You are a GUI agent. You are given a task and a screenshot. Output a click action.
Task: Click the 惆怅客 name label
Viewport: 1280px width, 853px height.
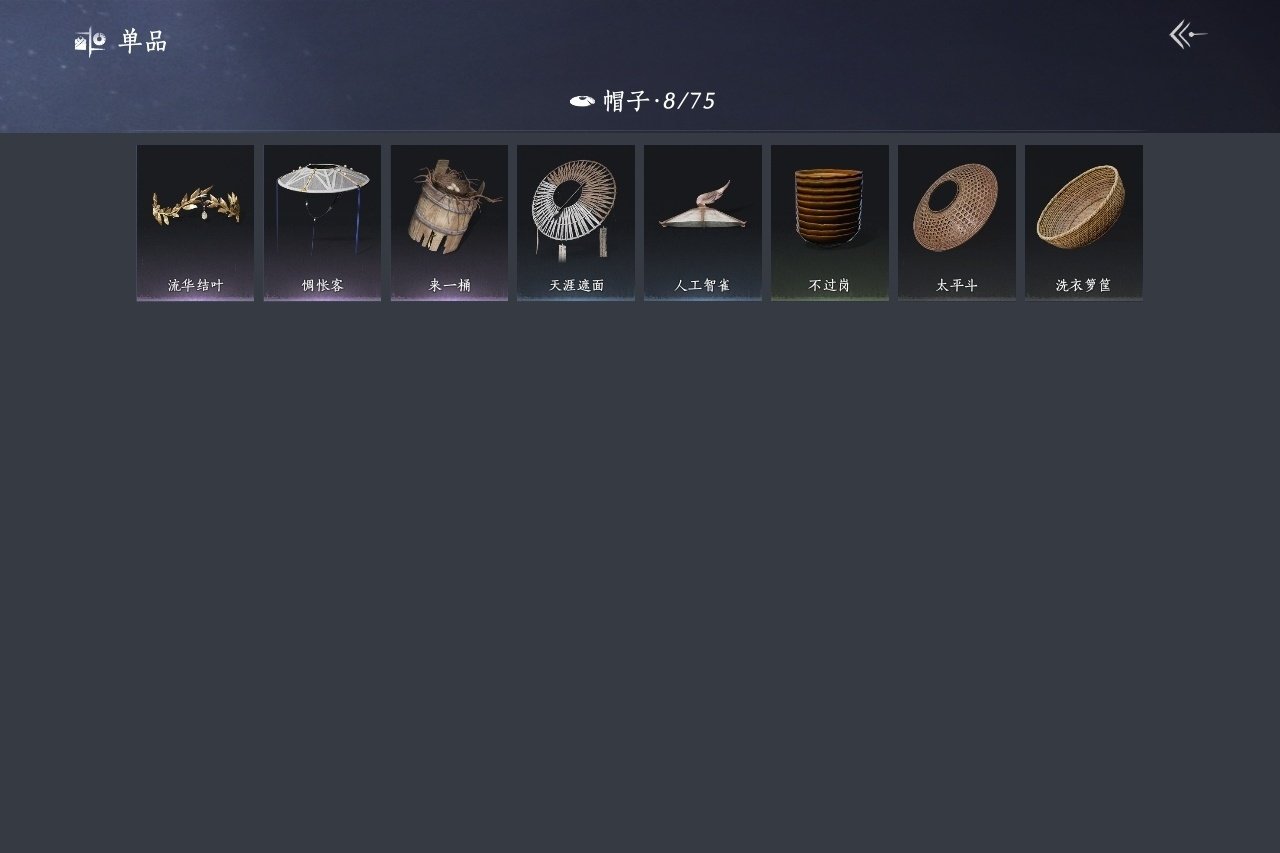click(322, 285)
